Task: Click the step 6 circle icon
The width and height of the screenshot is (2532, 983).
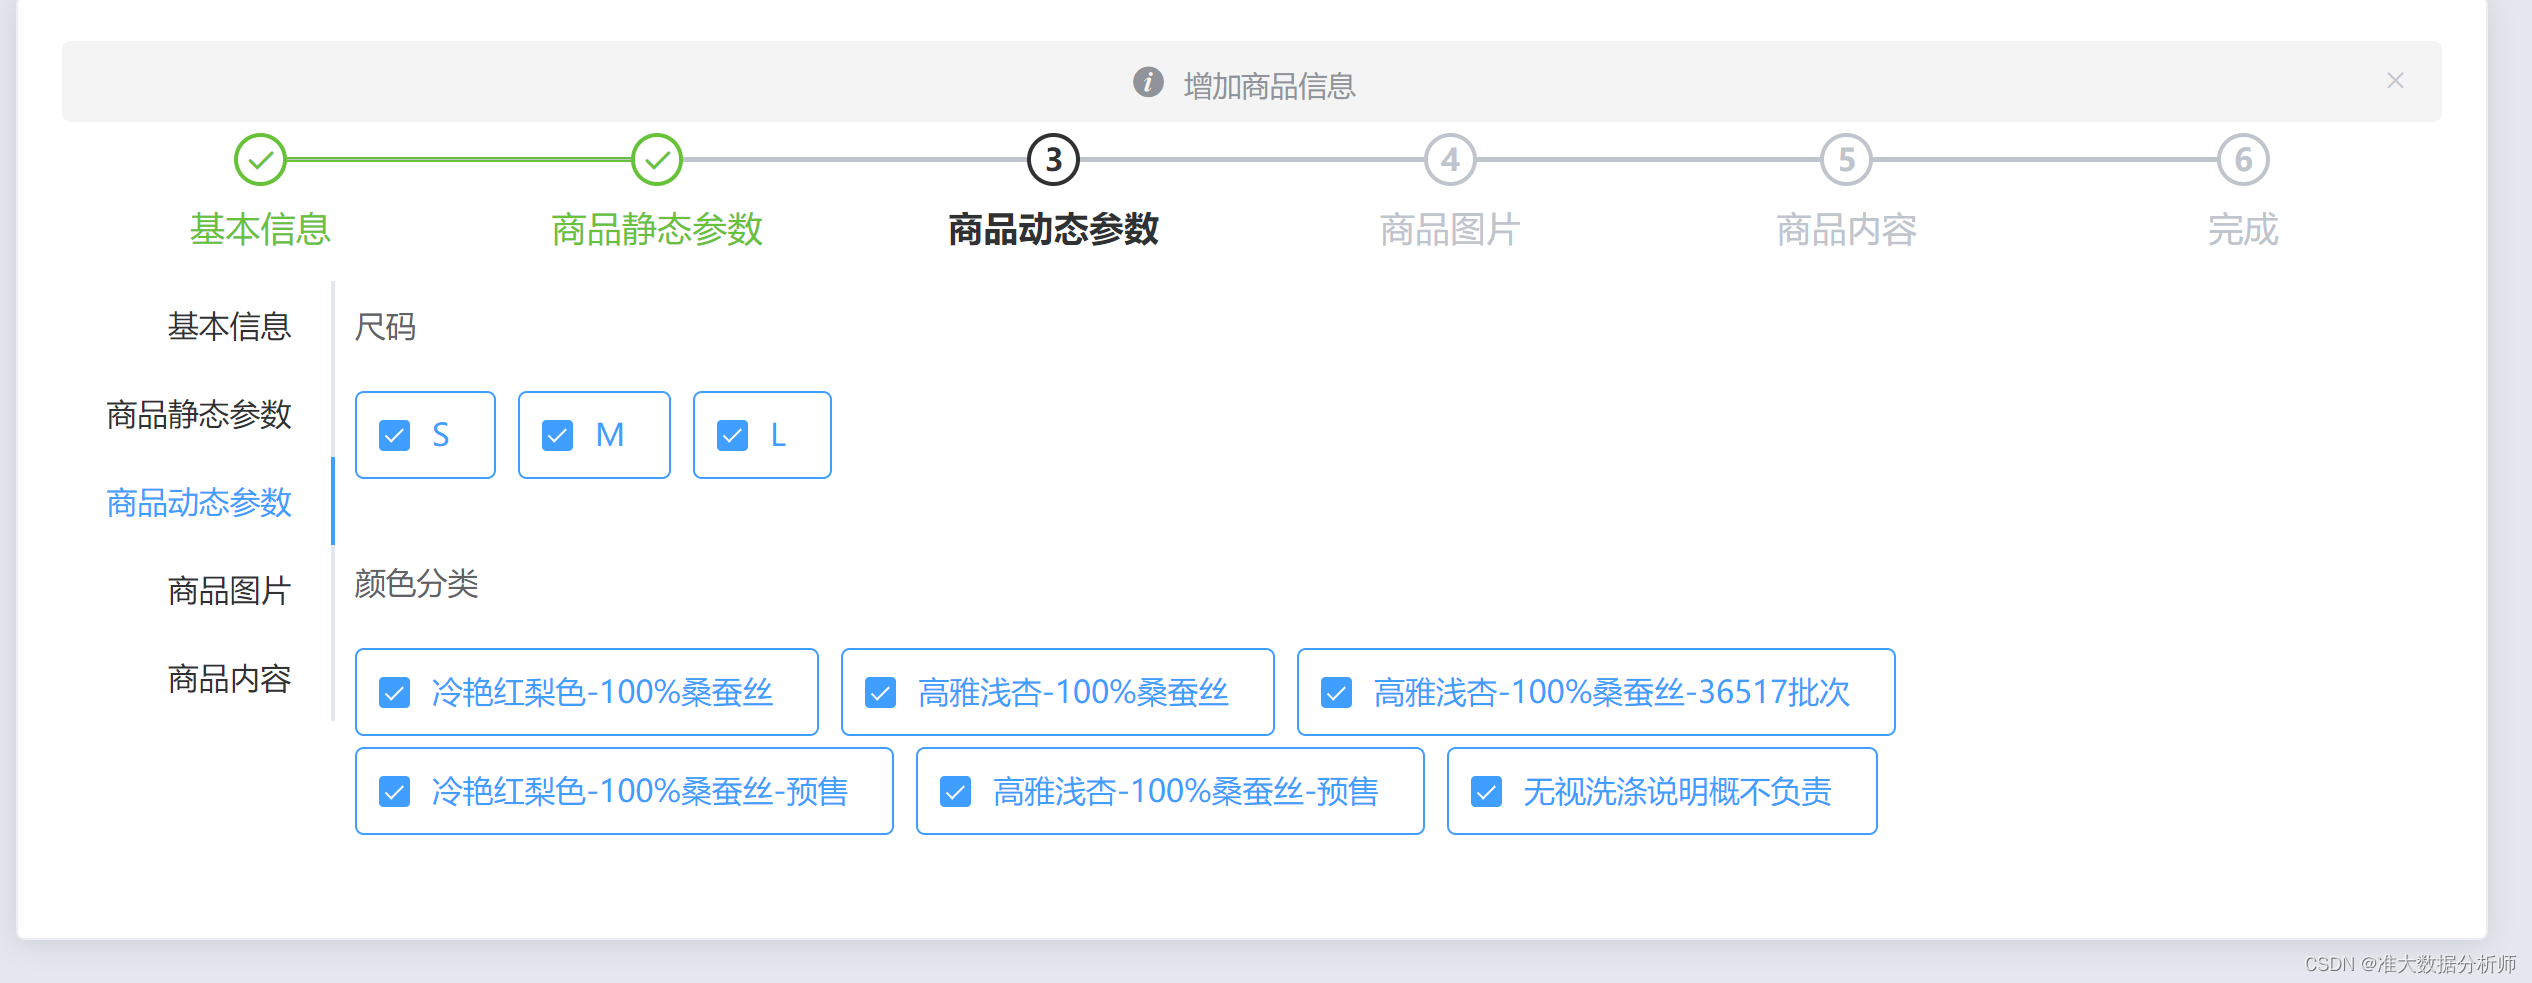Action: (2243, 160)
